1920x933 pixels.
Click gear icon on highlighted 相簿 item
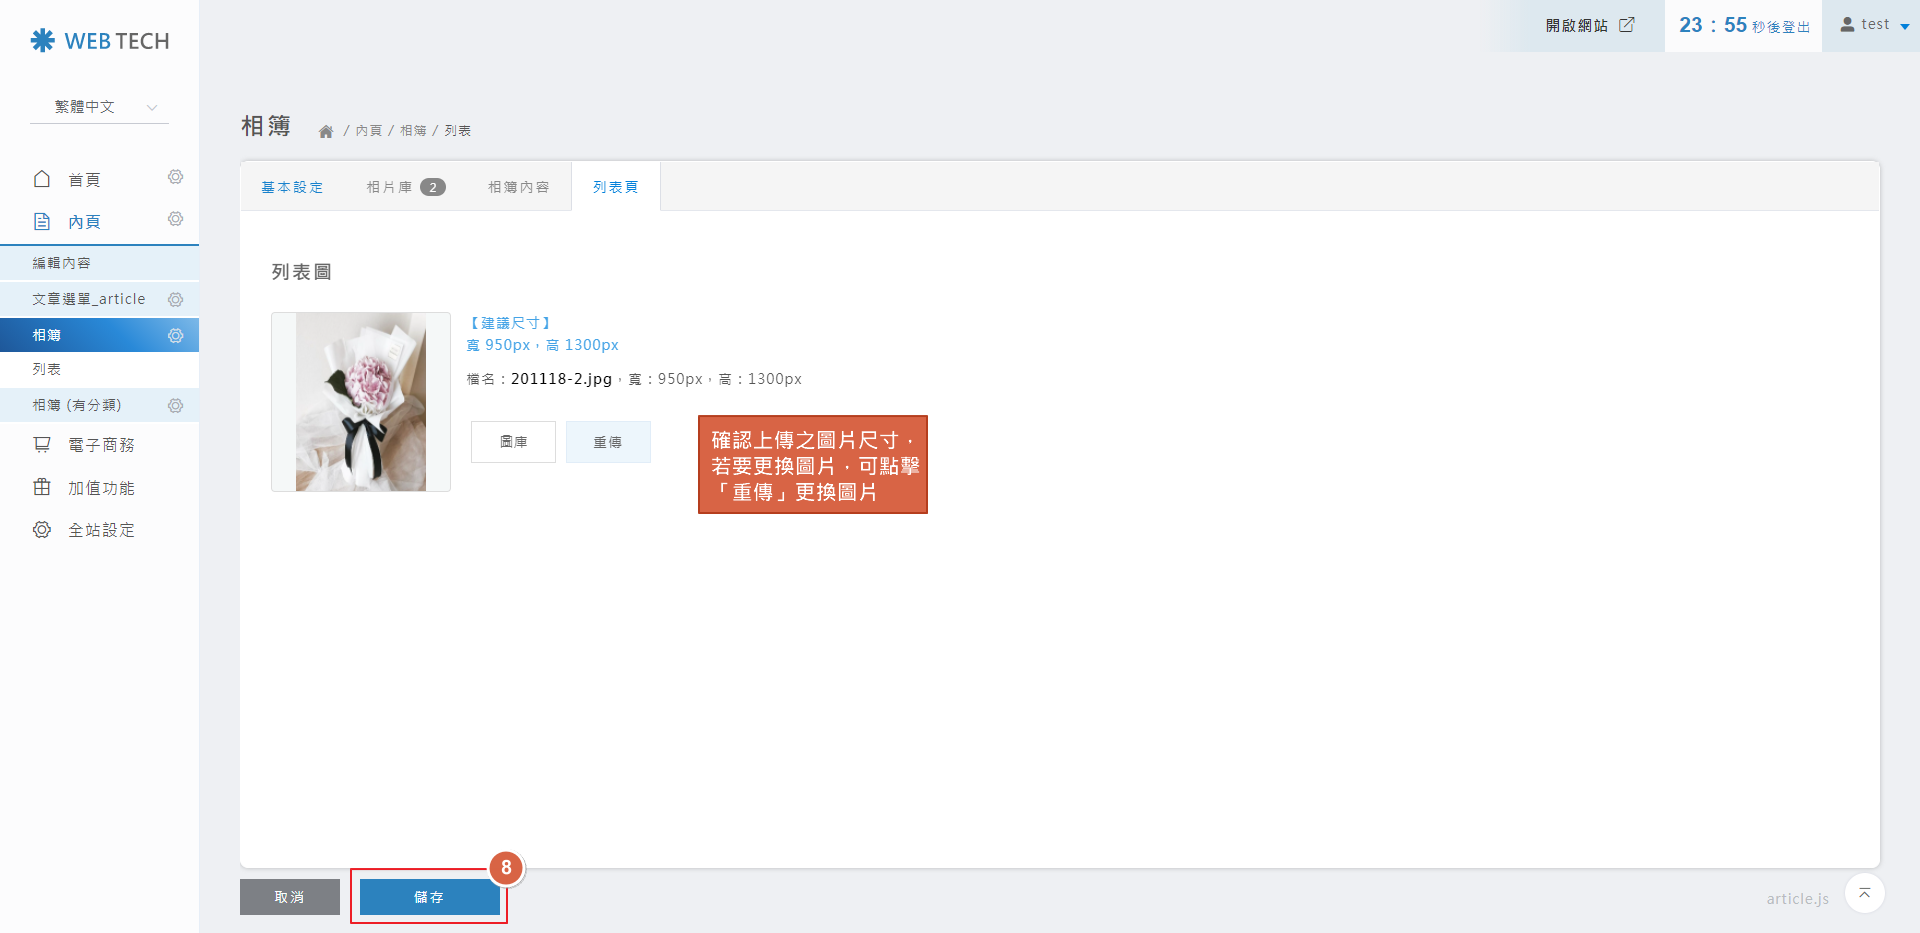tap(175, 335)
